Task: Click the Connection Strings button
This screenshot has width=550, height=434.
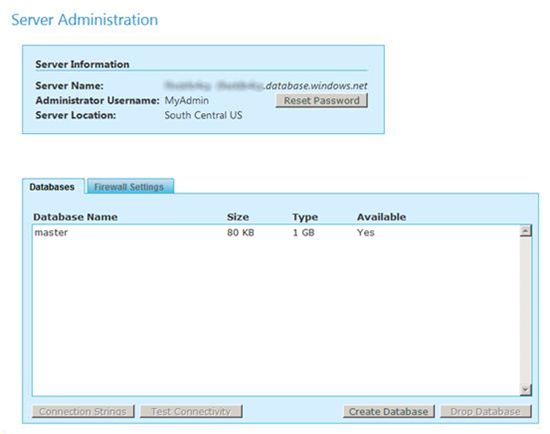Action: tap(83, 411)
